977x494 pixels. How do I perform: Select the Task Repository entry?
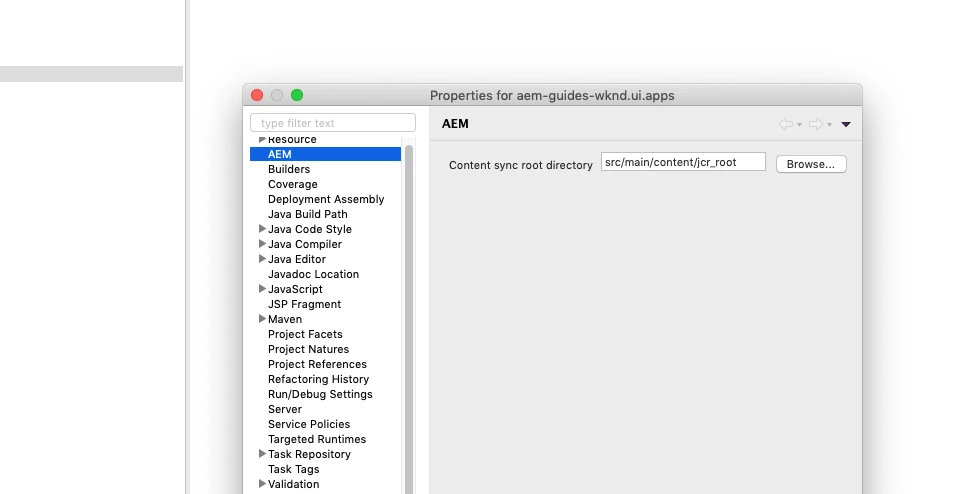click(x=309, y=454)
